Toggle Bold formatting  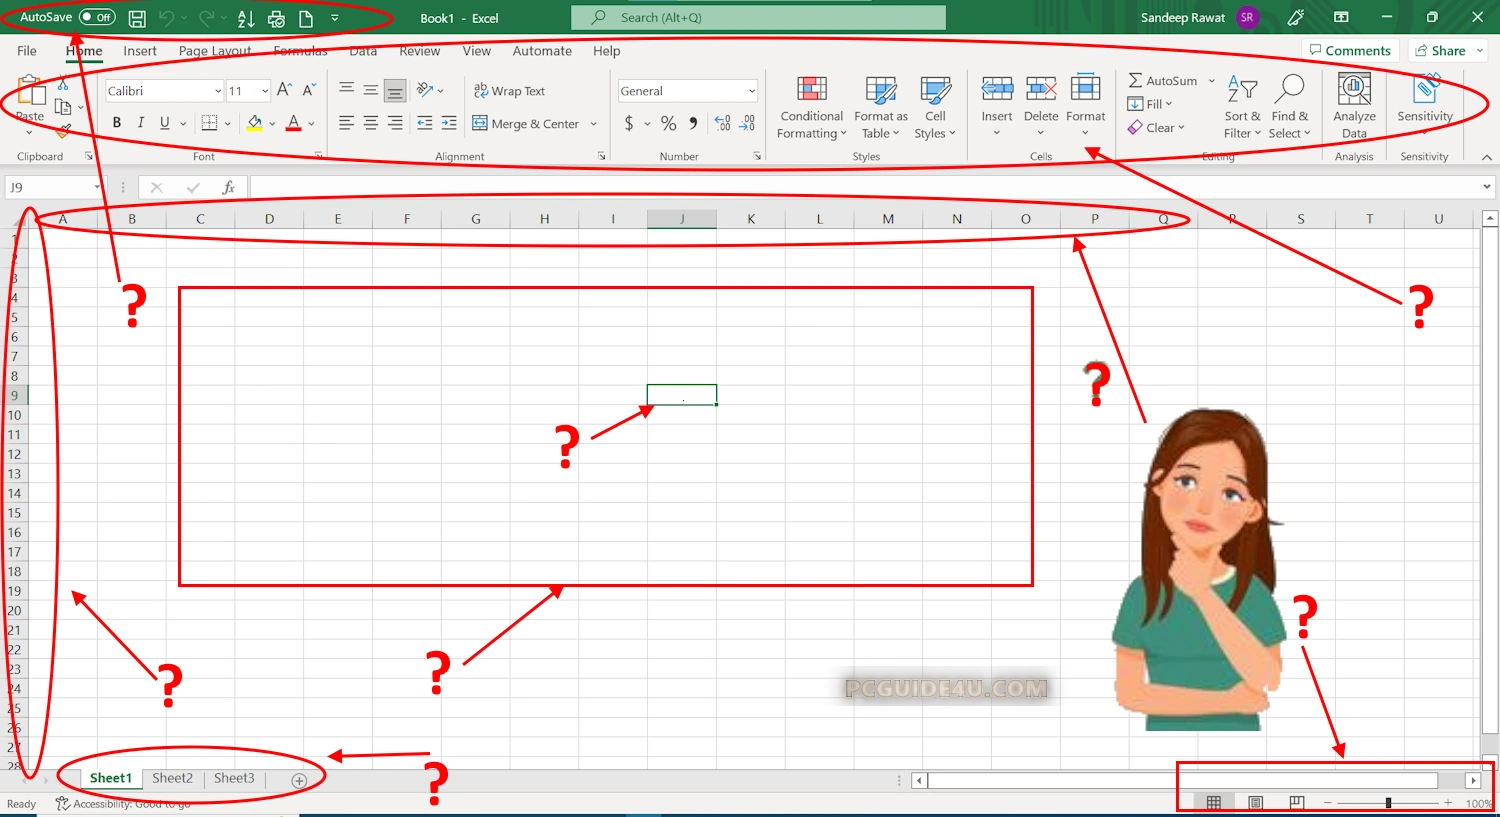pos(117,123)
